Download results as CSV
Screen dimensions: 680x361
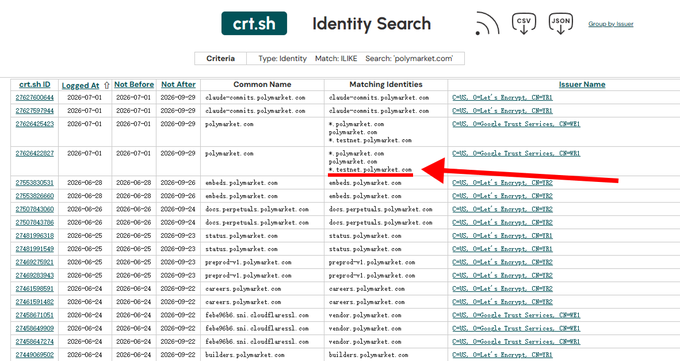(523, 23)
